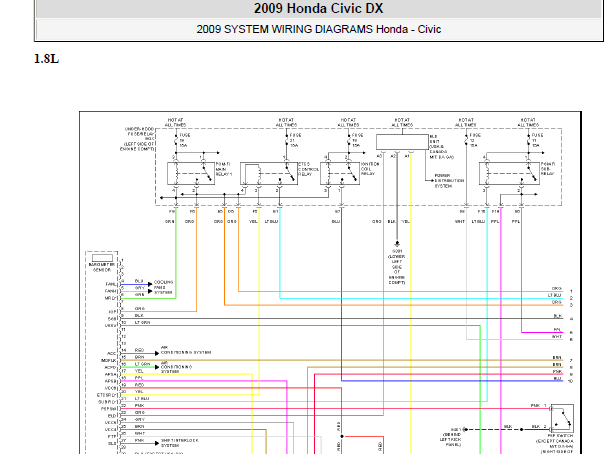This screenshot has height=454, width=605.
Task: Click the PGM-FI Sub-Relay symbol
Action: click(x=509, y=174)
